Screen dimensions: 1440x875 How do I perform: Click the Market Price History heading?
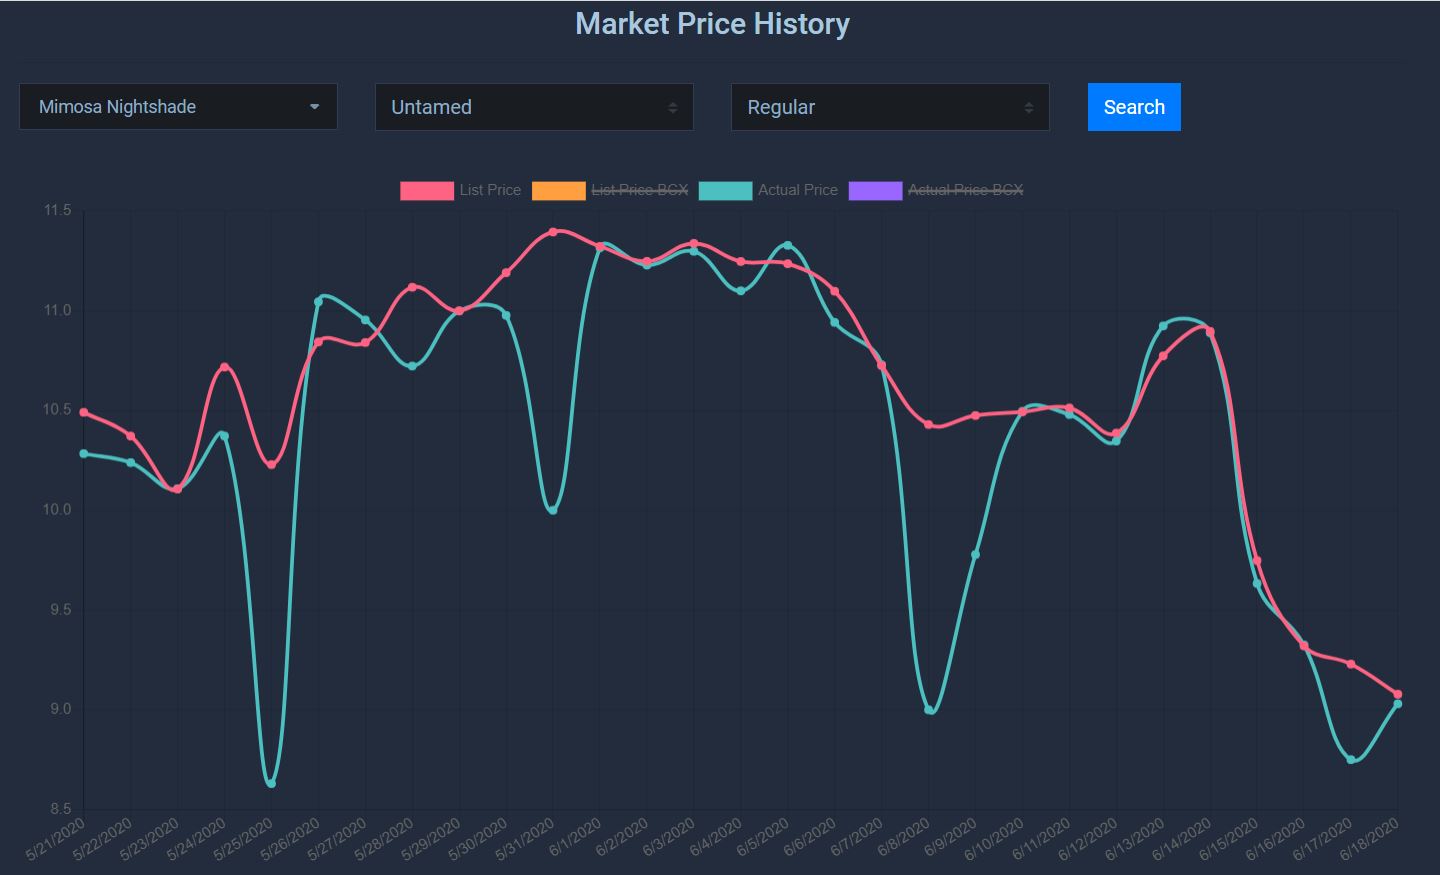[x=713, y=23]
